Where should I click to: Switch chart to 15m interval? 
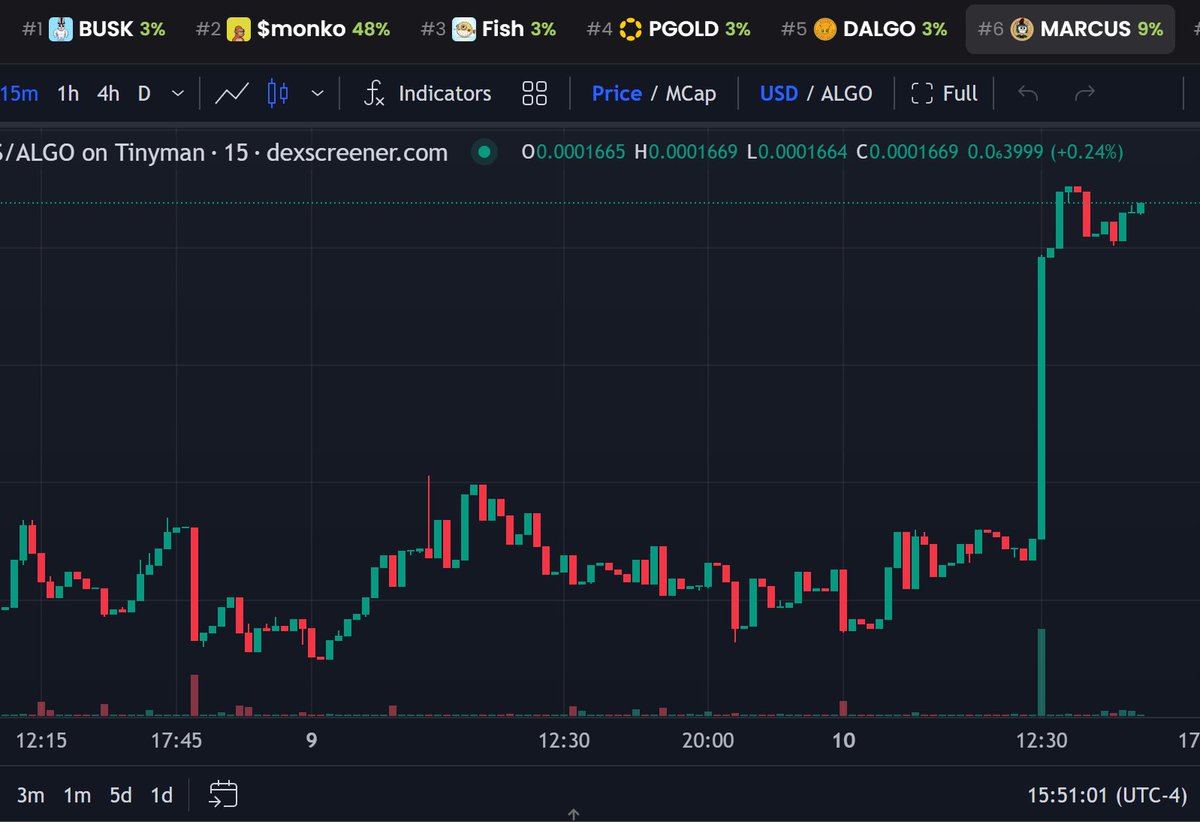(x=20, y=94)
